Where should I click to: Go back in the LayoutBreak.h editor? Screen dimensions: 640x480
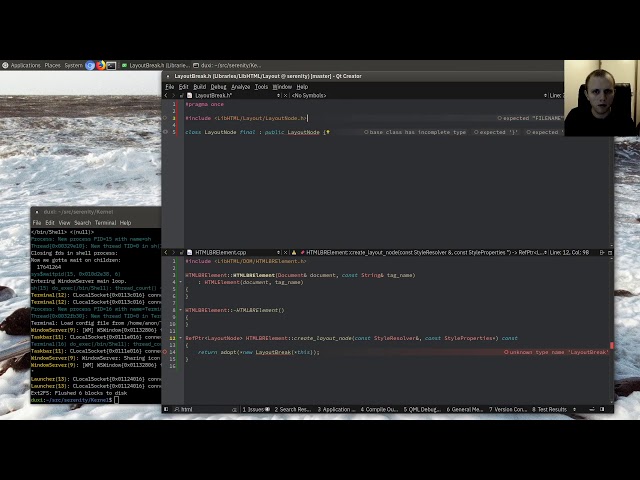166,96
